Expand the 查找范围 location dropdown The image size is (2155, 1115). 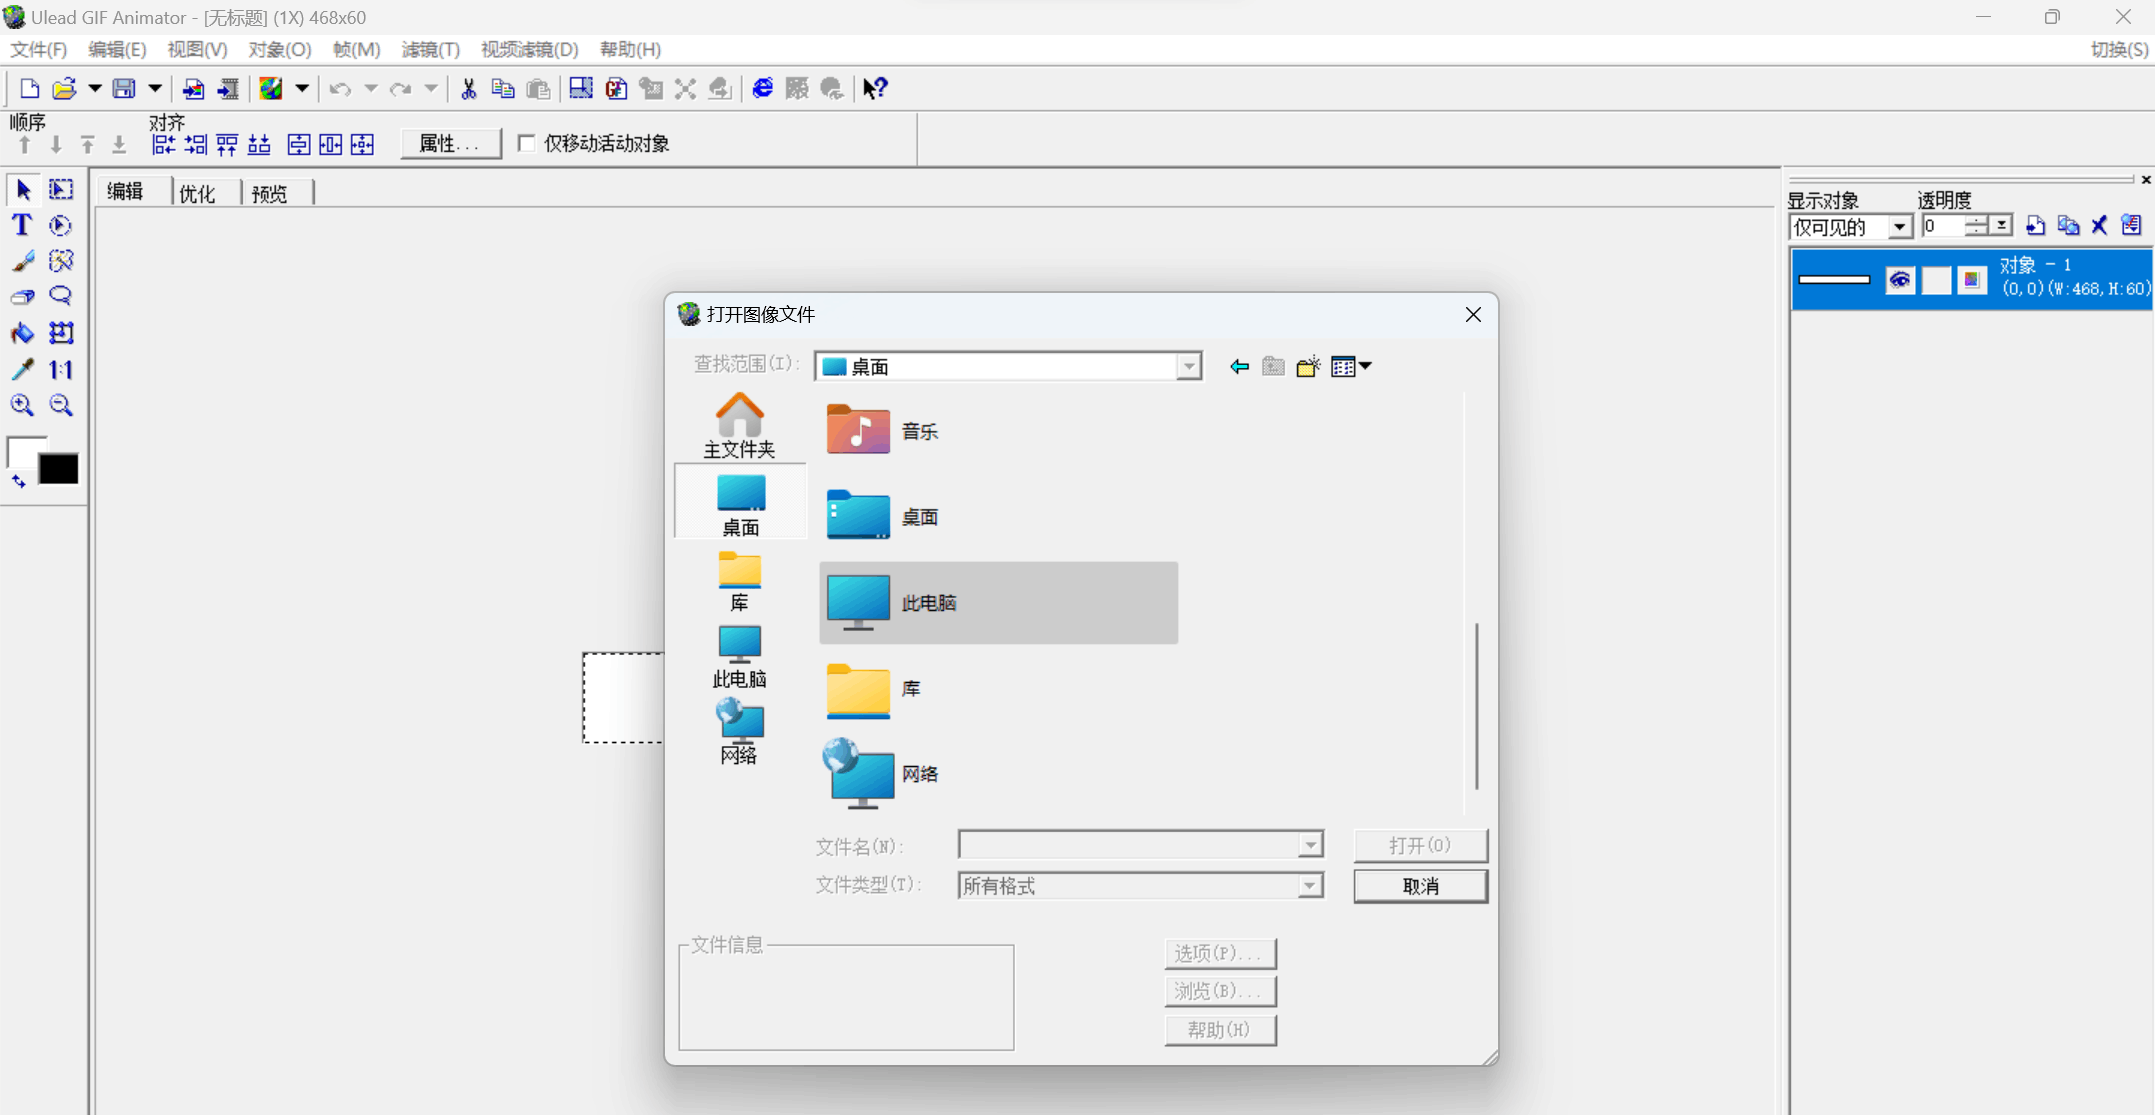1188,367
